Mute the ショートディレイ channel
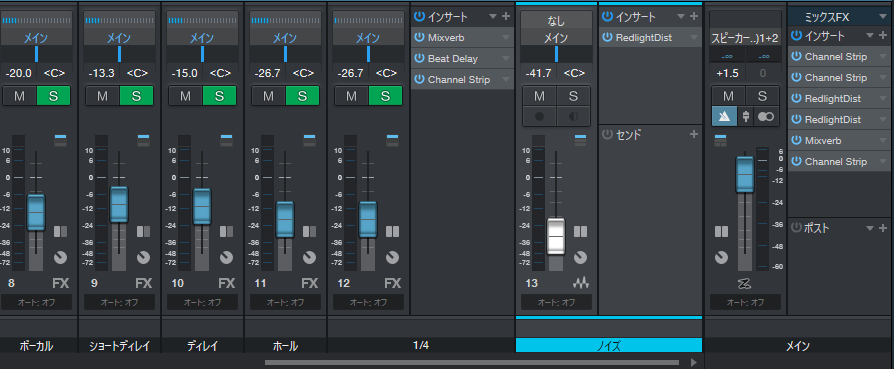The width and height of the screenshot is (894, 369). [103, 96]
